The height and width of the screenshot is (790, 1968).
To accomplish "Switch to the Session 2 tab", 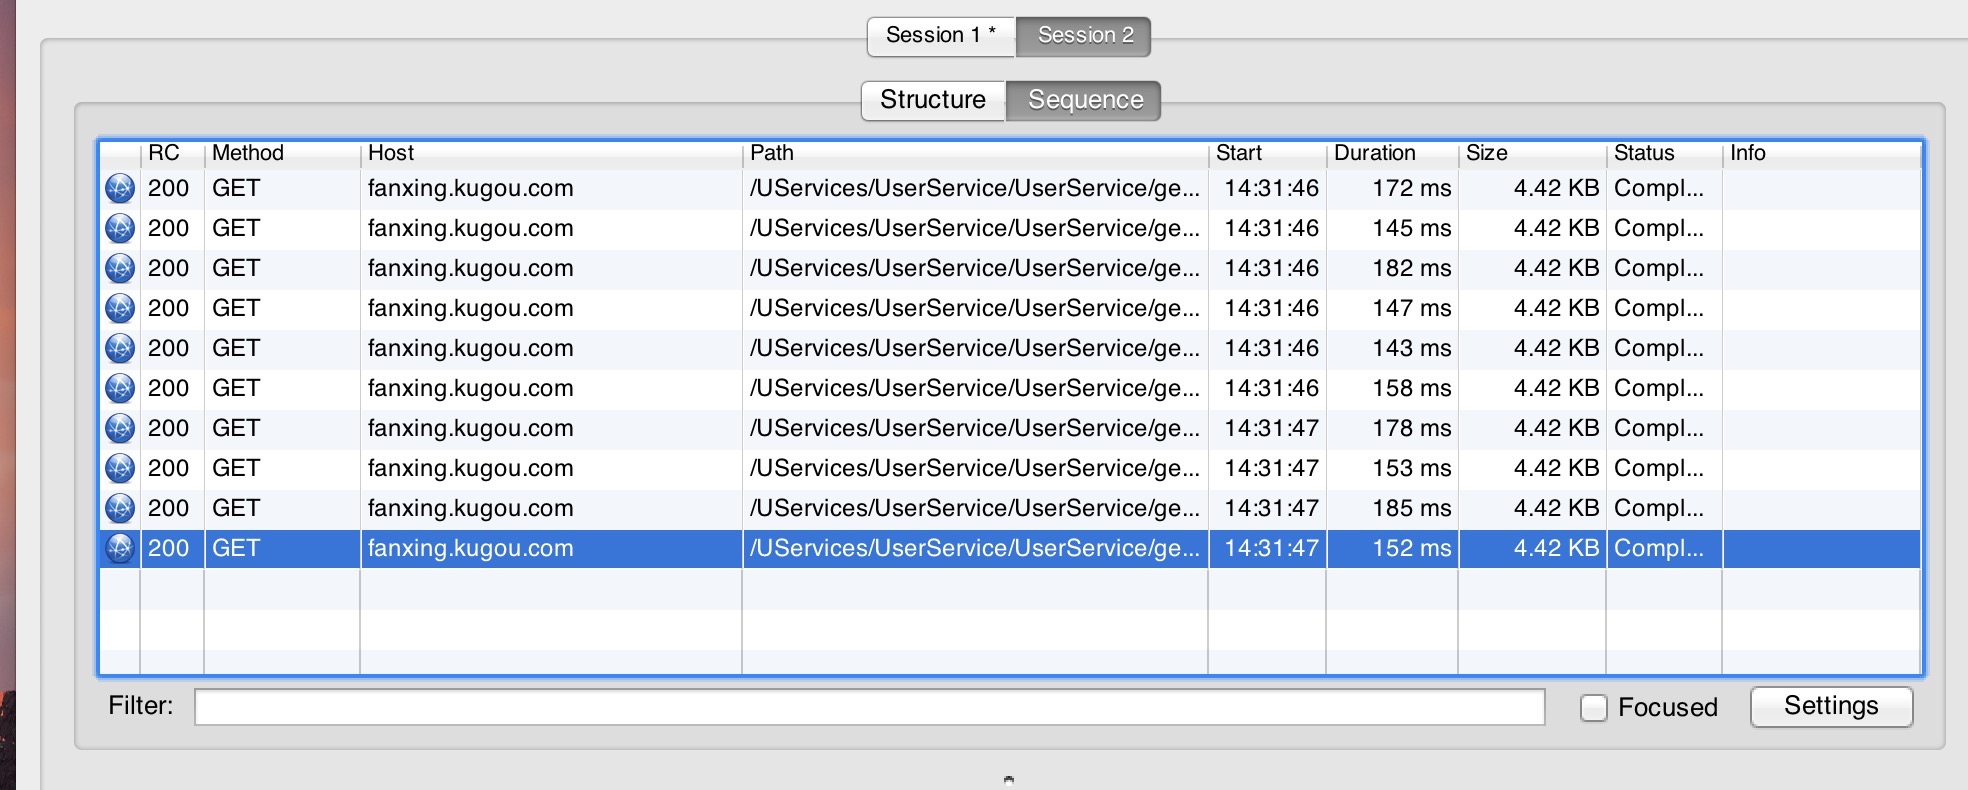I will click(1084, 36).
